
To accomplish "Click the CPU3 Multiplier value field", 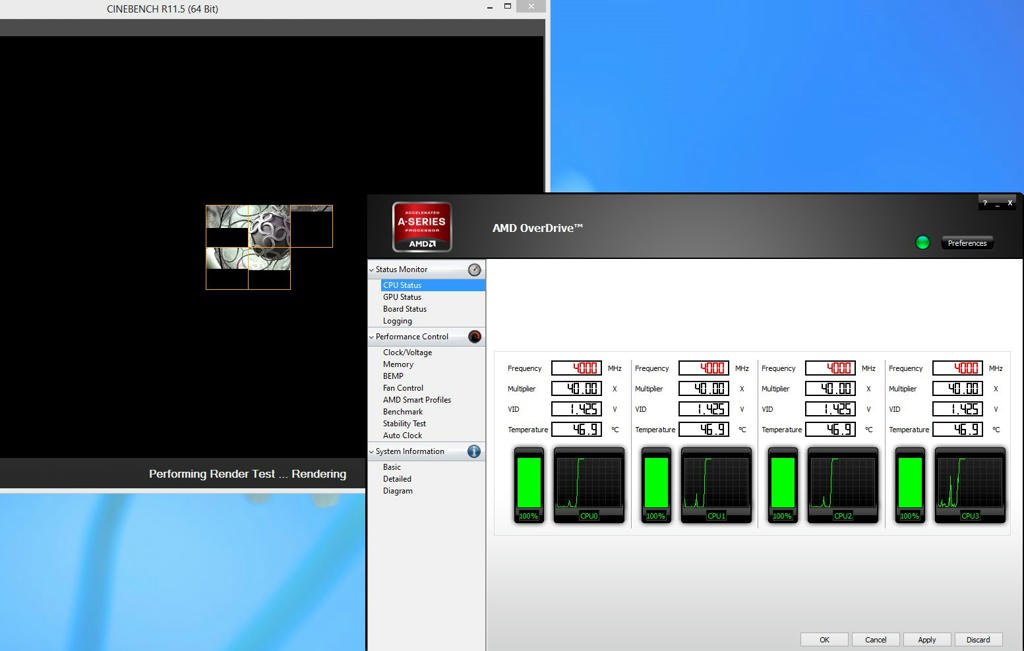I will [958, 389].
